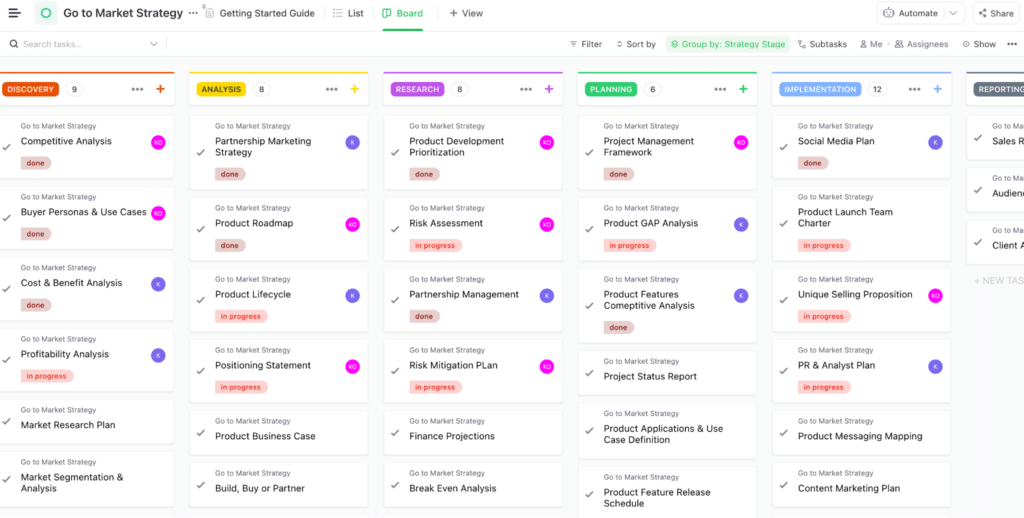Image resolution: width=1024 pixels, height=518 pixels.
Task: Click in progress tag on Profitability Analysis
Action: coord(47,376)
